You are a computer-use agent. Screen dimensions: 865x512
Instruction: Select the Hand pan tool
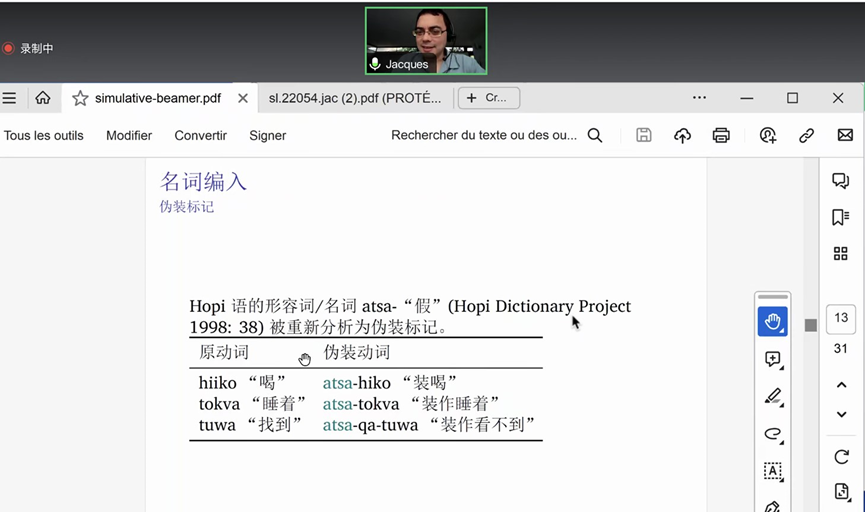click(x=772, y=322)
